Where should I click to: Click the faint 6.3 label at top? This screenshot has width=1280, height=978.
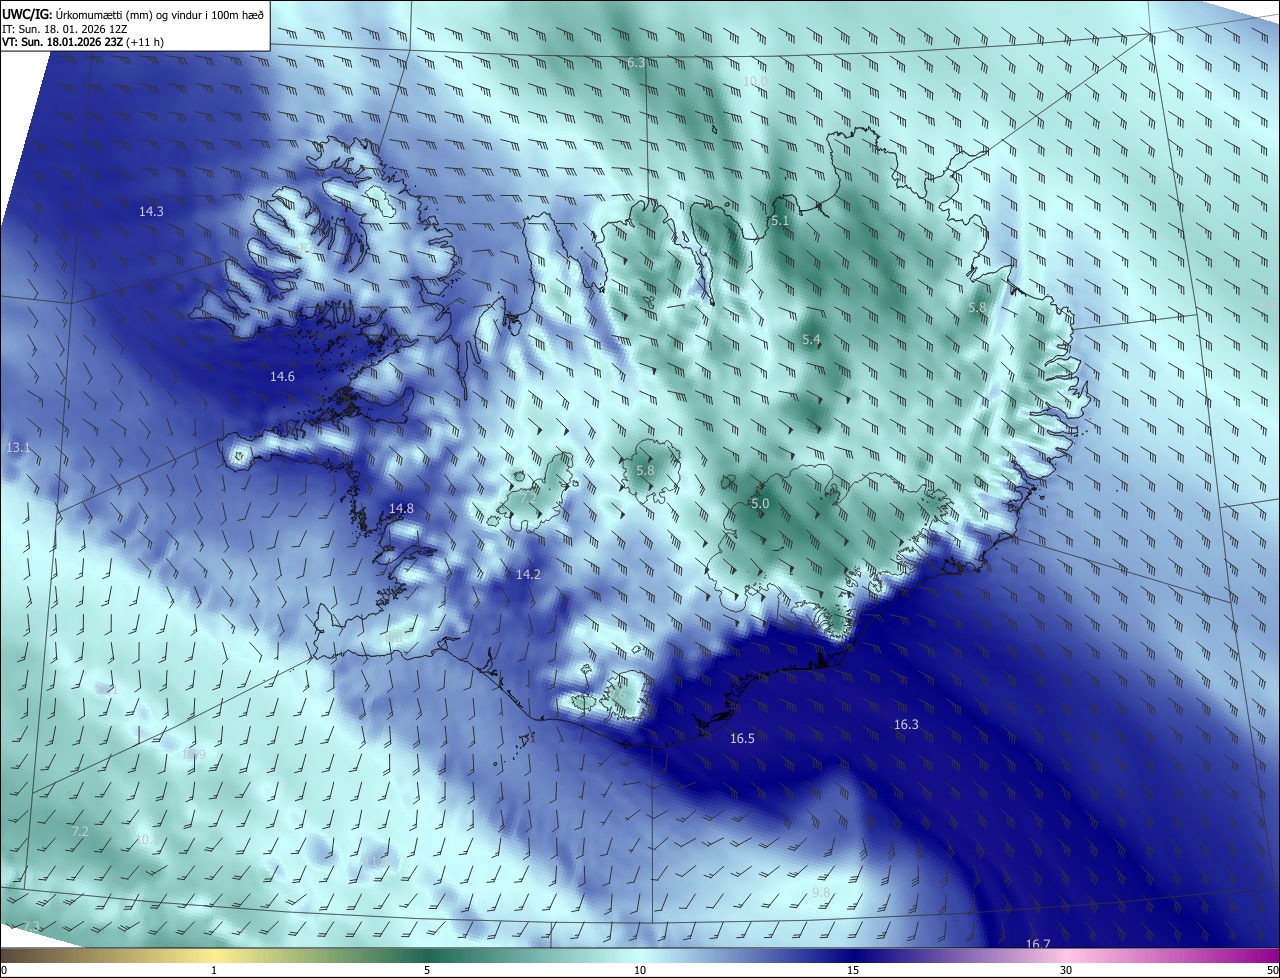636,63
